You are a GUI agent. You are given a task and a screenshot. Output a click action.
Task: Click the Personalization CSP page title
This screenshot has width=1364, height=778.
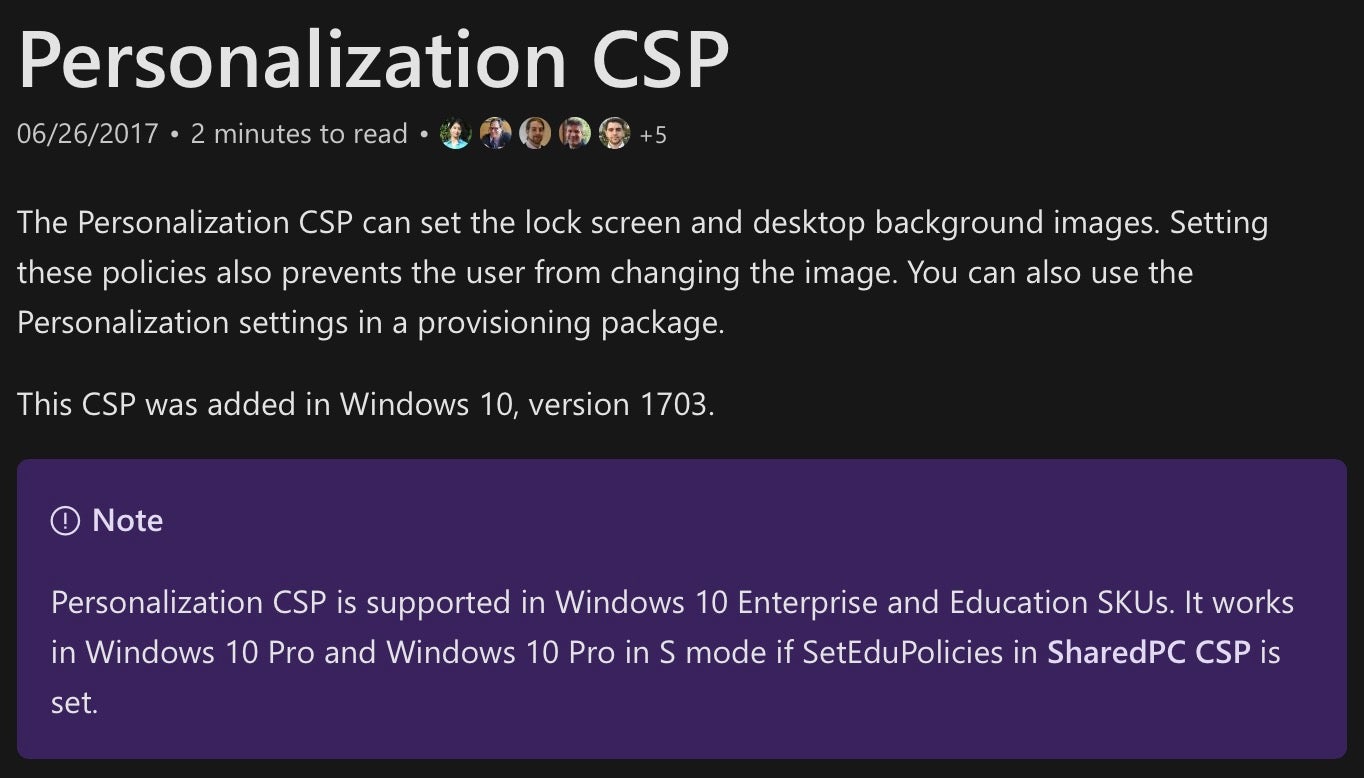pyautogui.click(x=373, y=58)
